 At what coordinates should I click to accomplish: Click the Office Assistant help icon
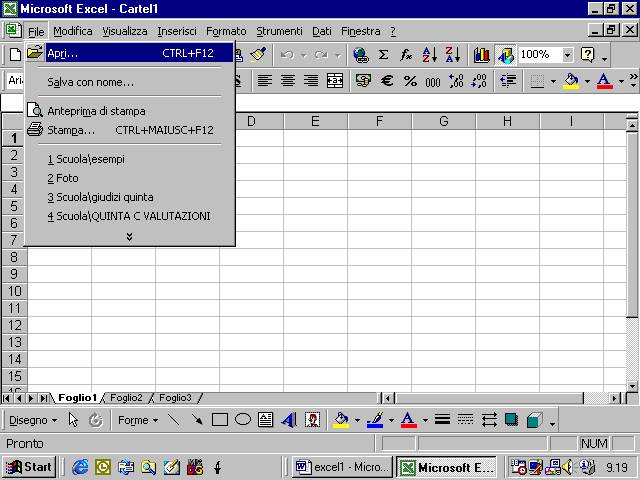pyautogui.click(x=587, y=55)
